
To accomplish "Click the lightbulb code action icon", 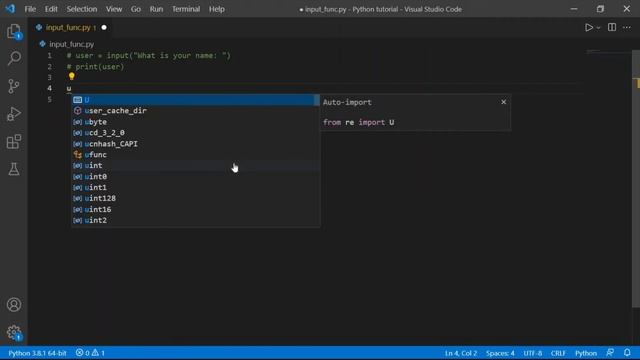I will 71,76.
